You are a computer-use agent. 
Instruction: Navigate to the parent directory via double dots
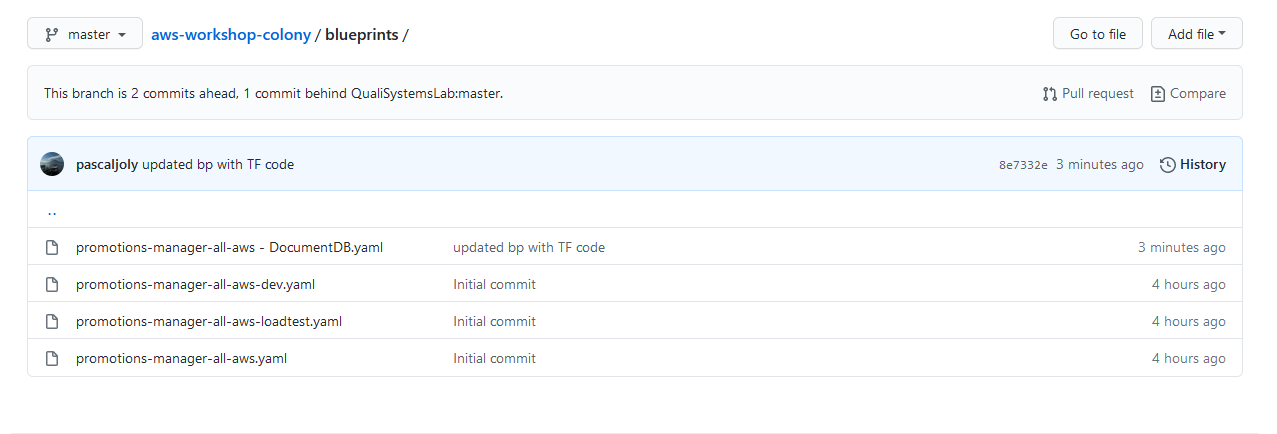[52, 210]
